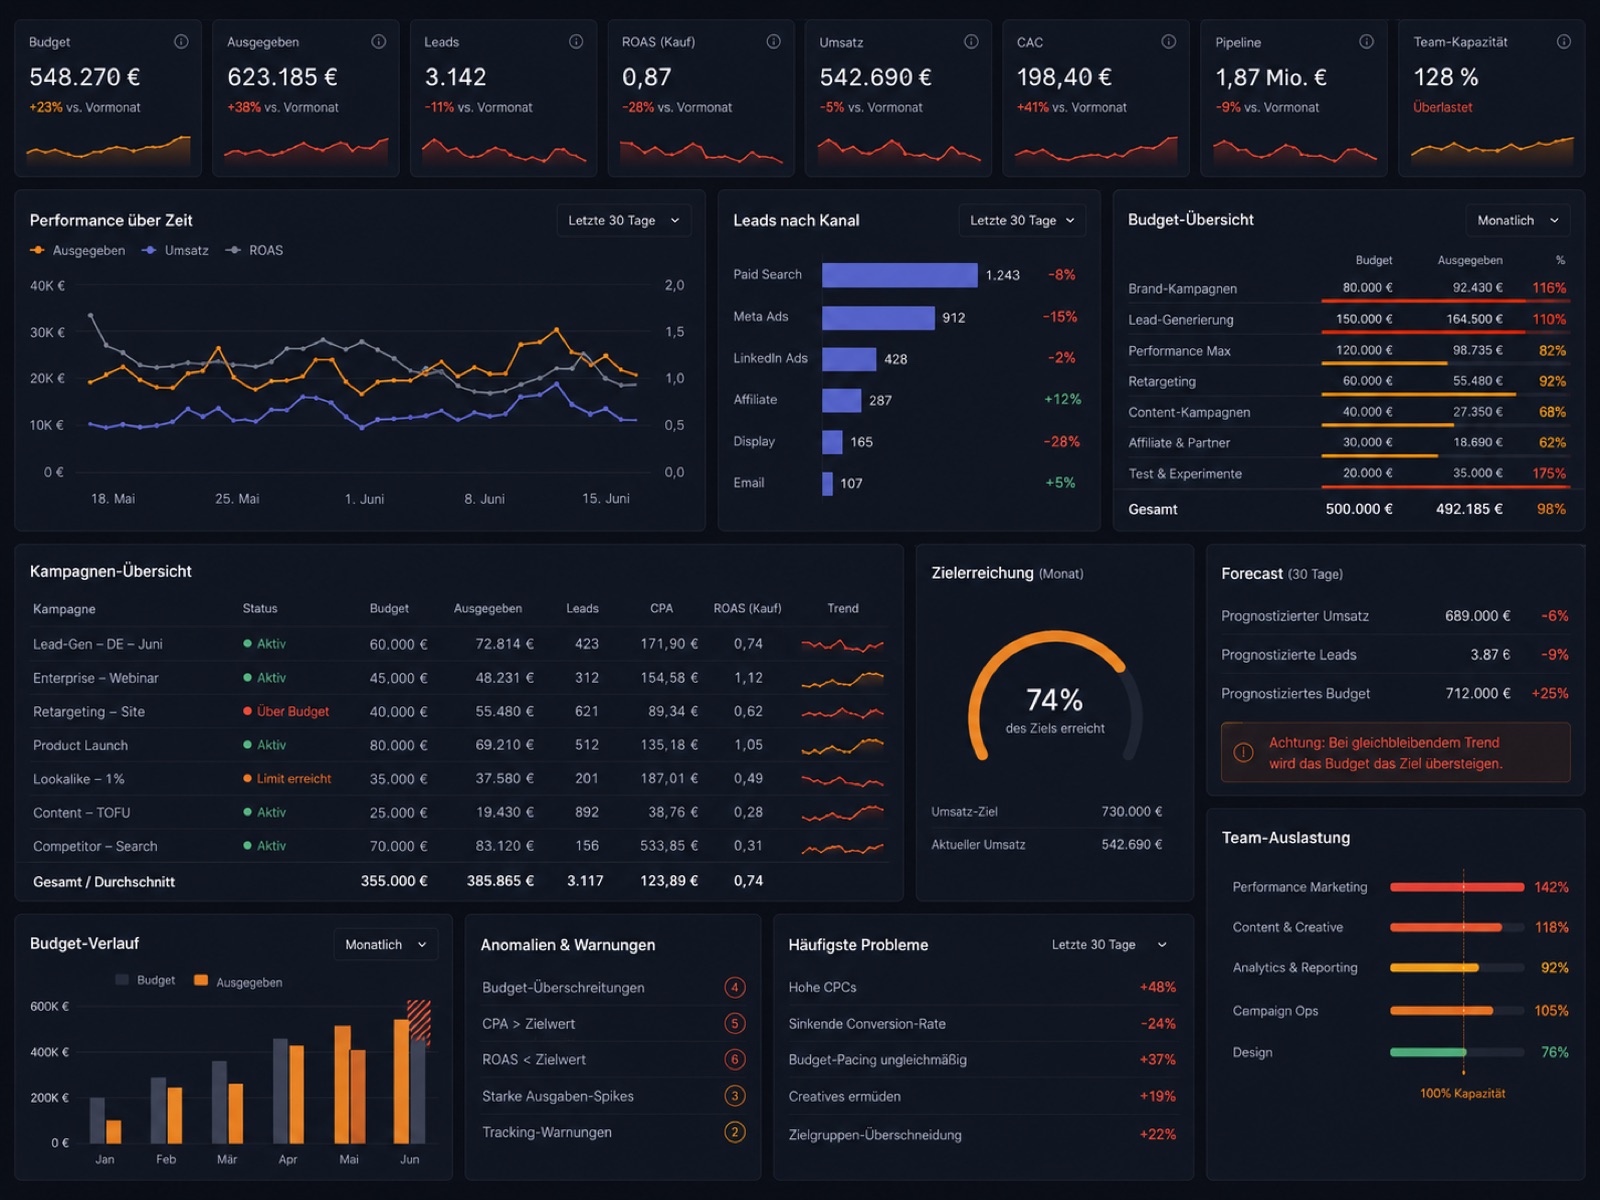Click the orange status dot of Lookalike – 1%
This screenshot has width=1600, height=1200.
[247, 779]
